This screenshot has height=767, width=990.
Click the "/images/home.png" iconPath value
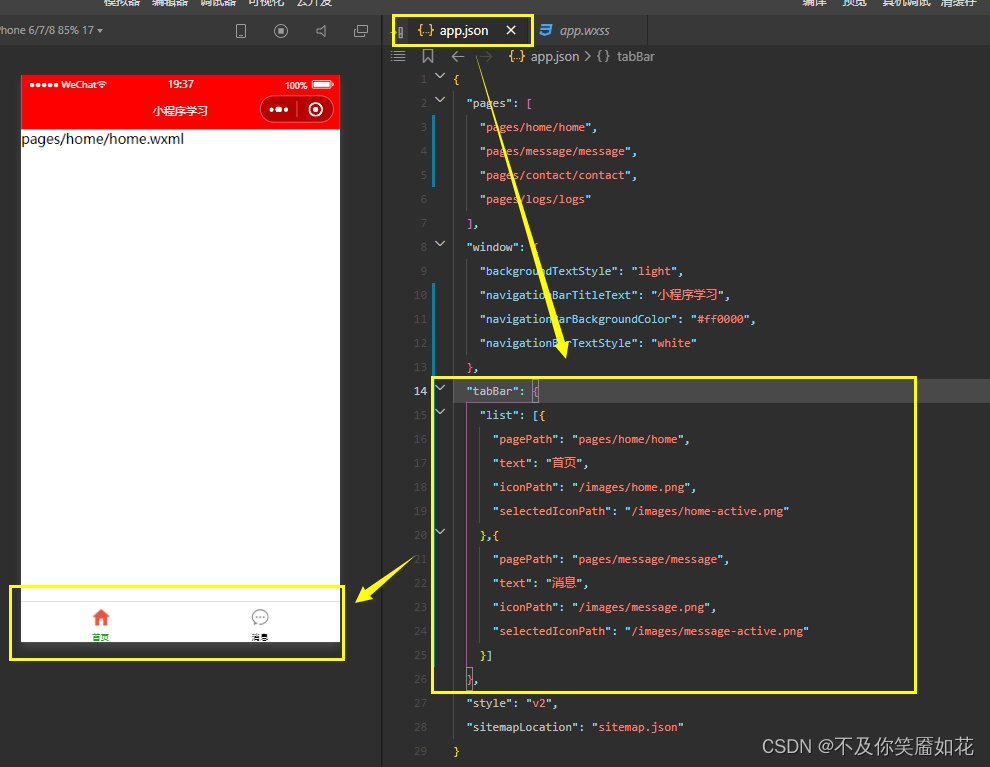tap(631, 487)
